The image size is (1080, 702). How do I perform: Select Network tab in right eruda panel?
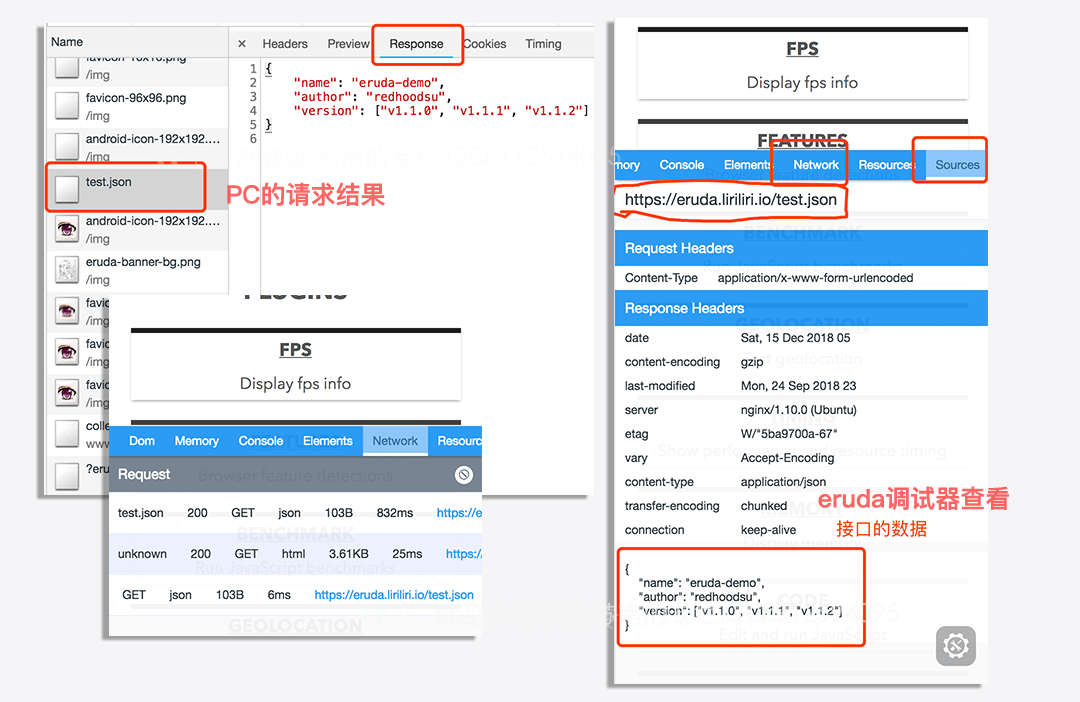pos(816,165)
